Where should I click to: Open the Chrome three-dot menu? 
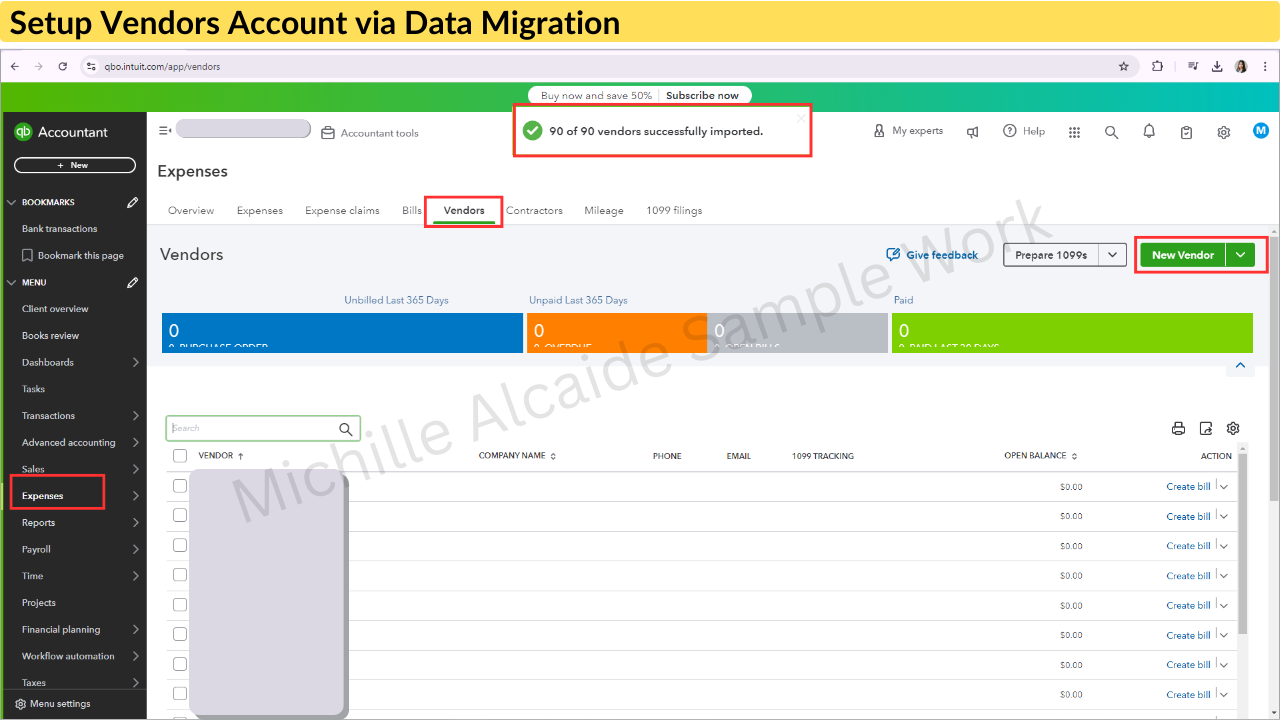[x=1265, y=66]
